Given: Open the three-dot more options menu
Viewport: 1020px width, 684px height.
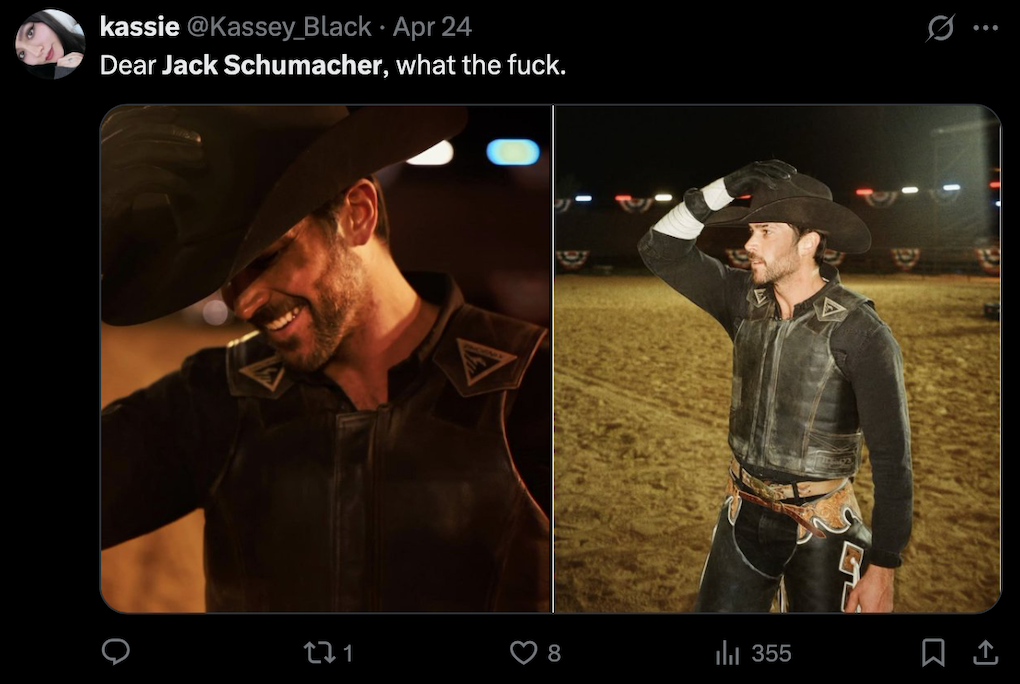Looking at the screenshot, I should point(985,28).
